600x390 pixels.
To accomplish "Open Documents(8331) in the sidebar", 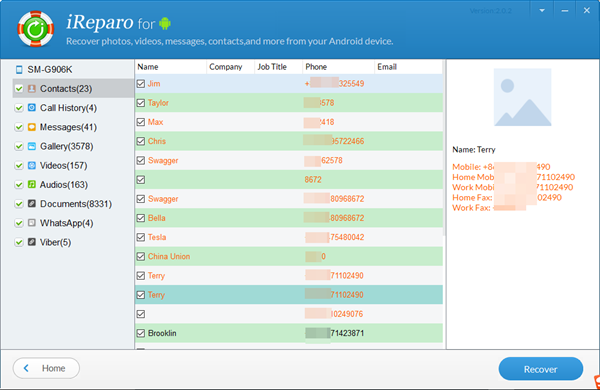I will (x=76, y=204).
